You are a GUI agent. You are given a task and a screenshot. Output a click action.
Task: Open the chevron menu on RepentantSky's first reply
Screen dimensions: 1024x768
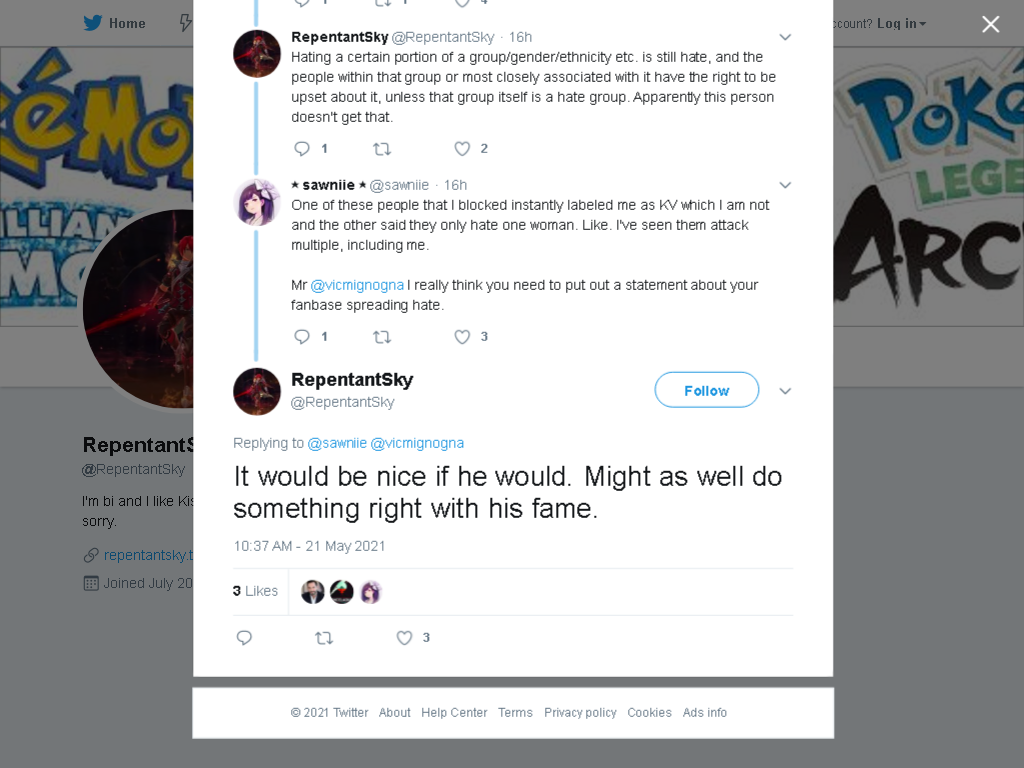point(785,37)
